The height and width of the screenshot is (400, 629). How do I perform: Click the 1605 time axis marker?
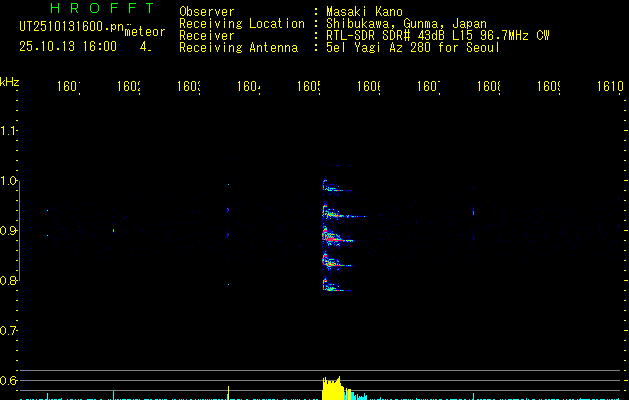click(309, 86)
